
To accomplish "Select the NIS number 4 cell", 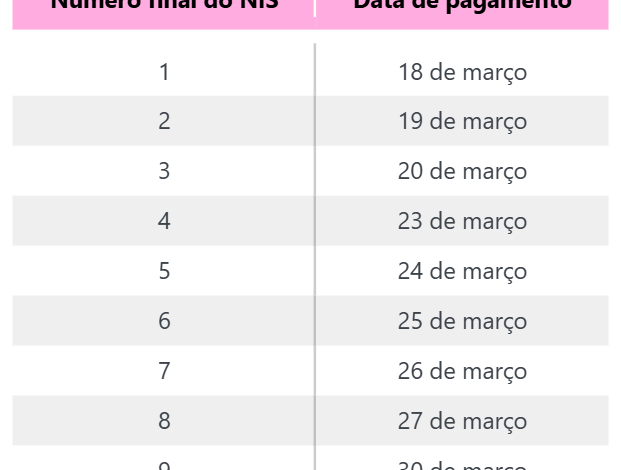I will pos(164,221).
